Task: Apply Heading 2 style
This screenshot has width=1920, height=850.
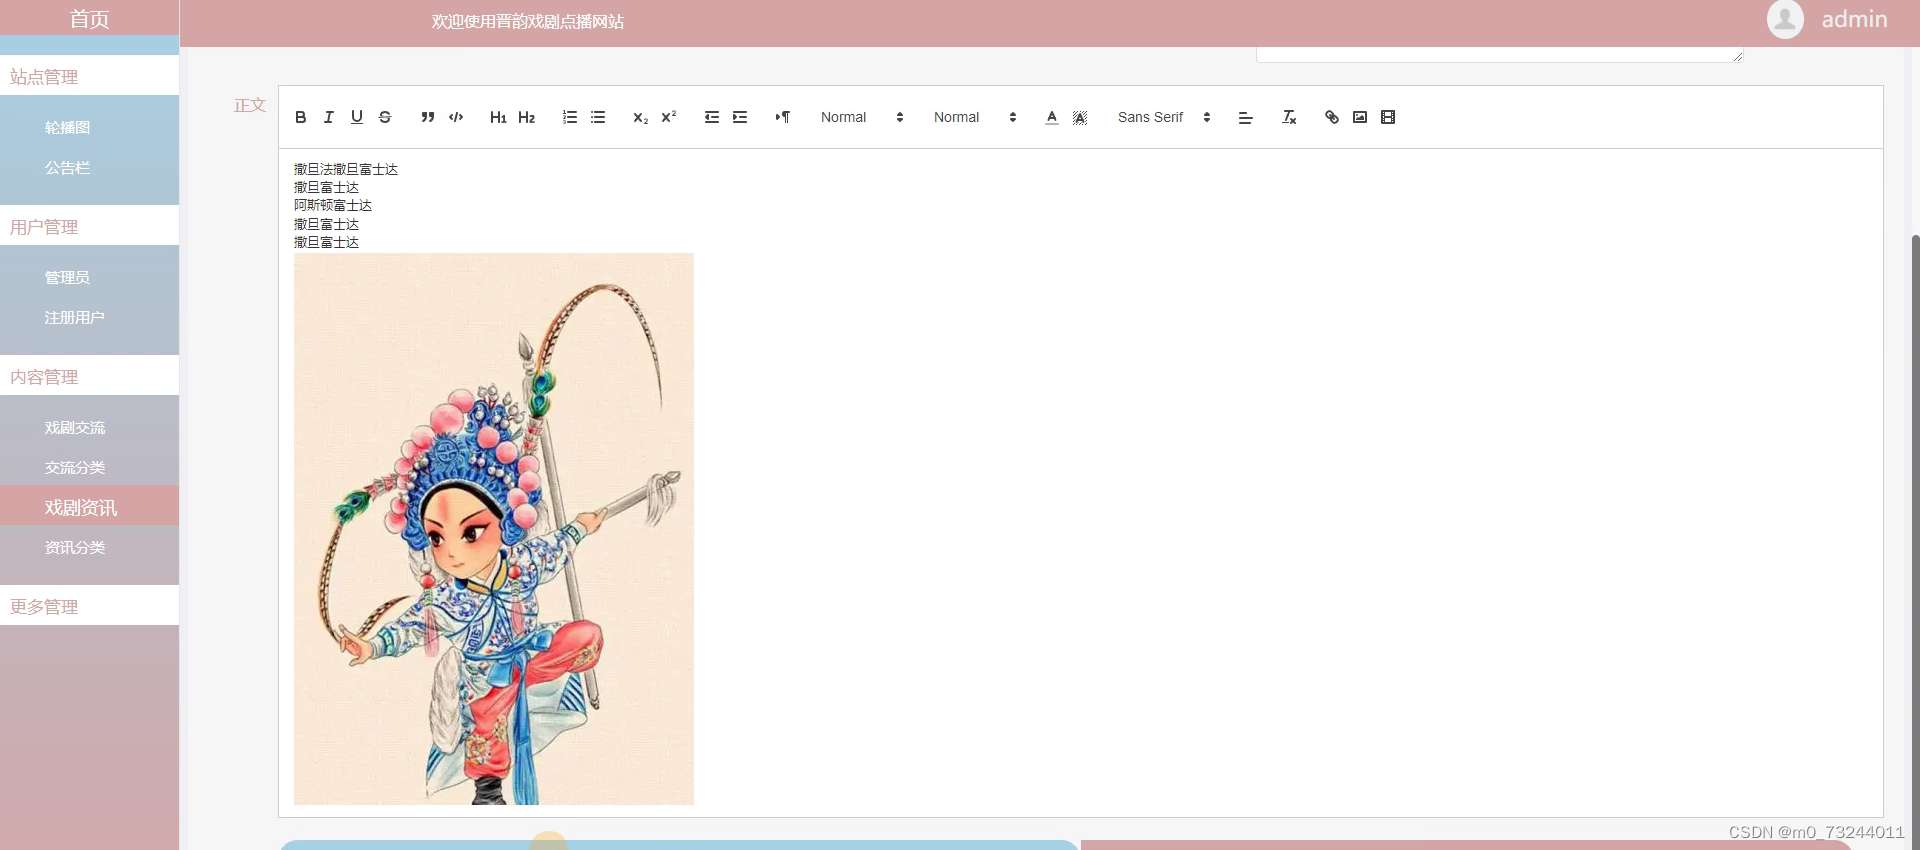Action: tap(527, 117)
